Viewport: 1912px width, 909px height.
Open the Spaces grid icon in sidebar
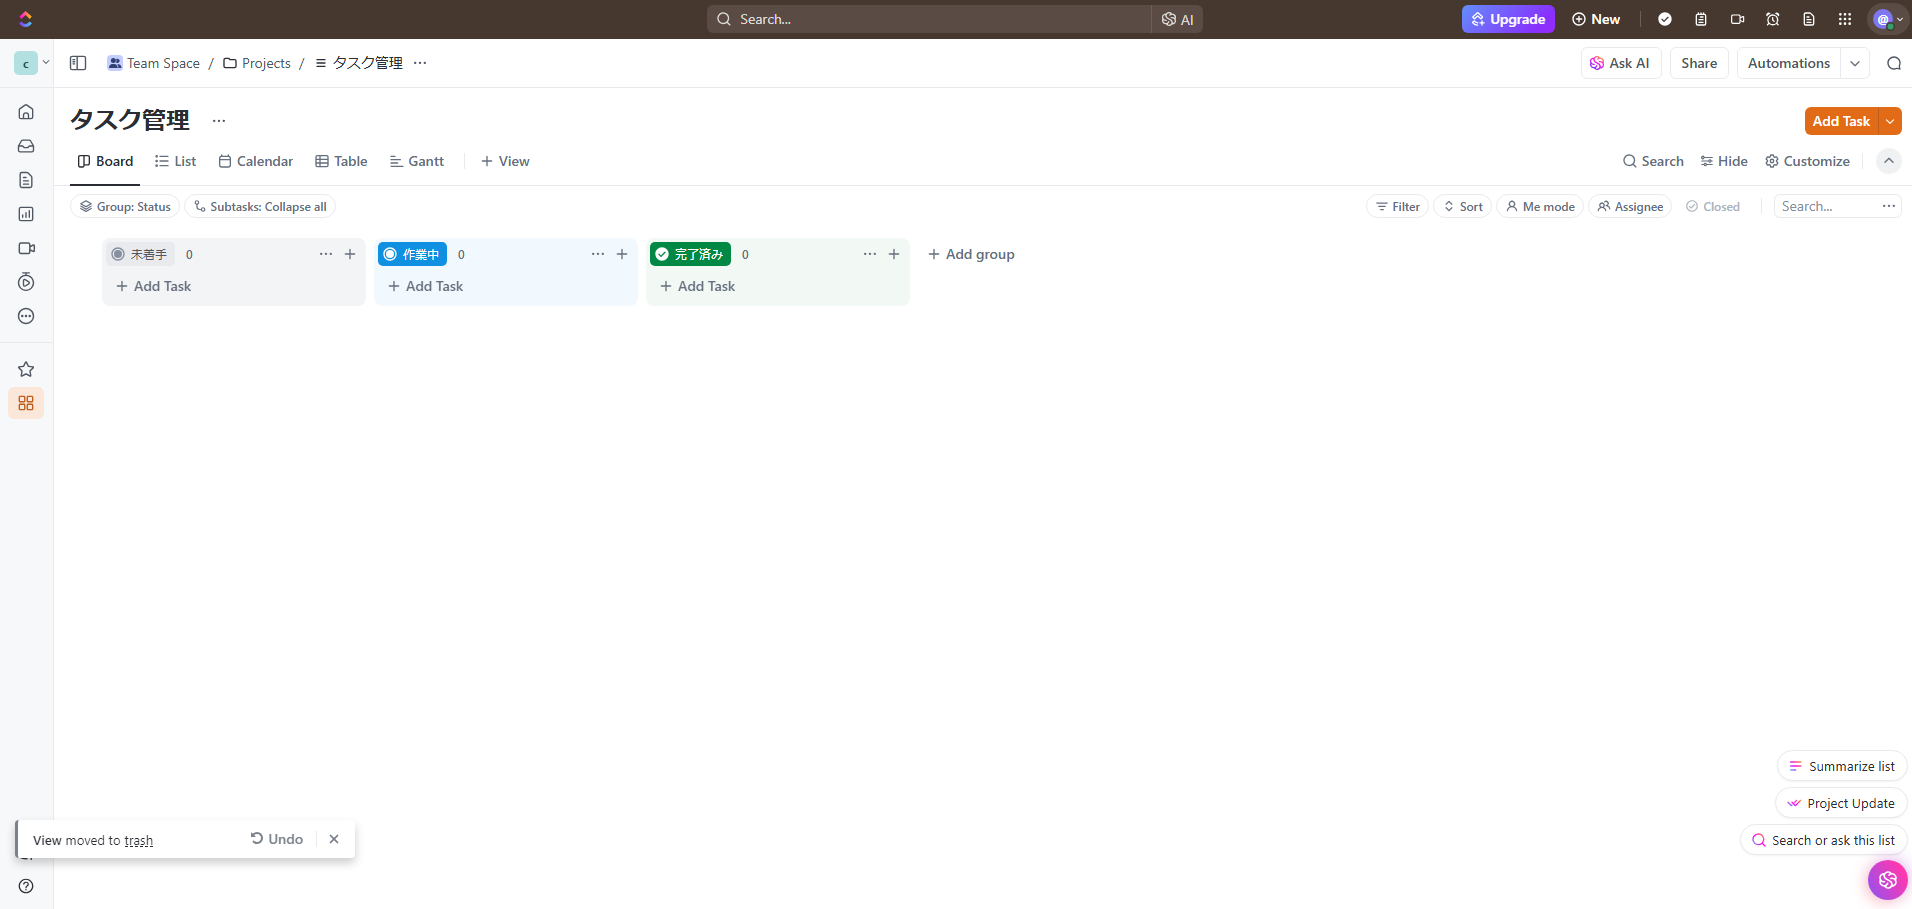[x=26, y=403]
